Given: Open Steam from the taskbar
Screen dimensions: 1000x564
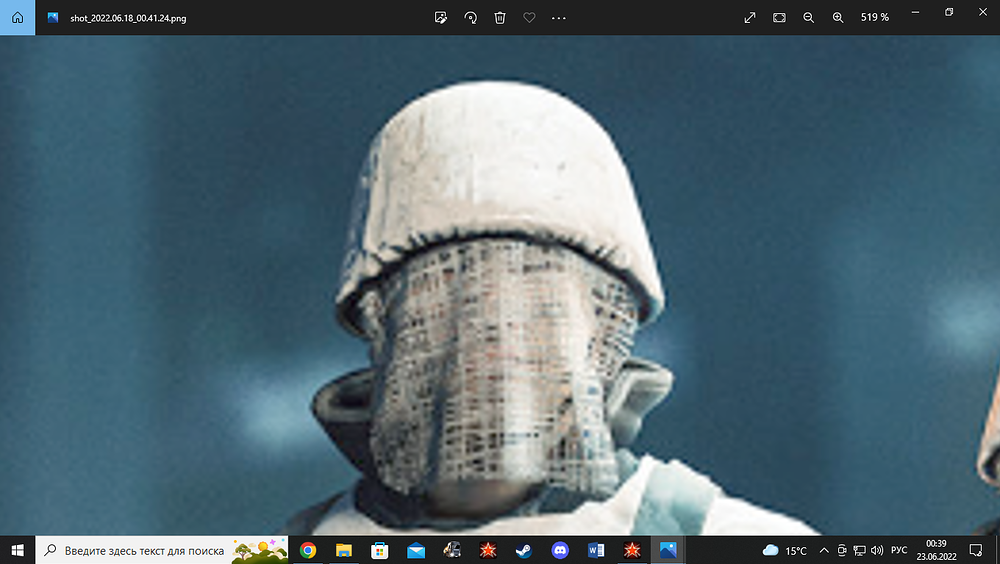Looking at the screenshot, I should 524,550.
